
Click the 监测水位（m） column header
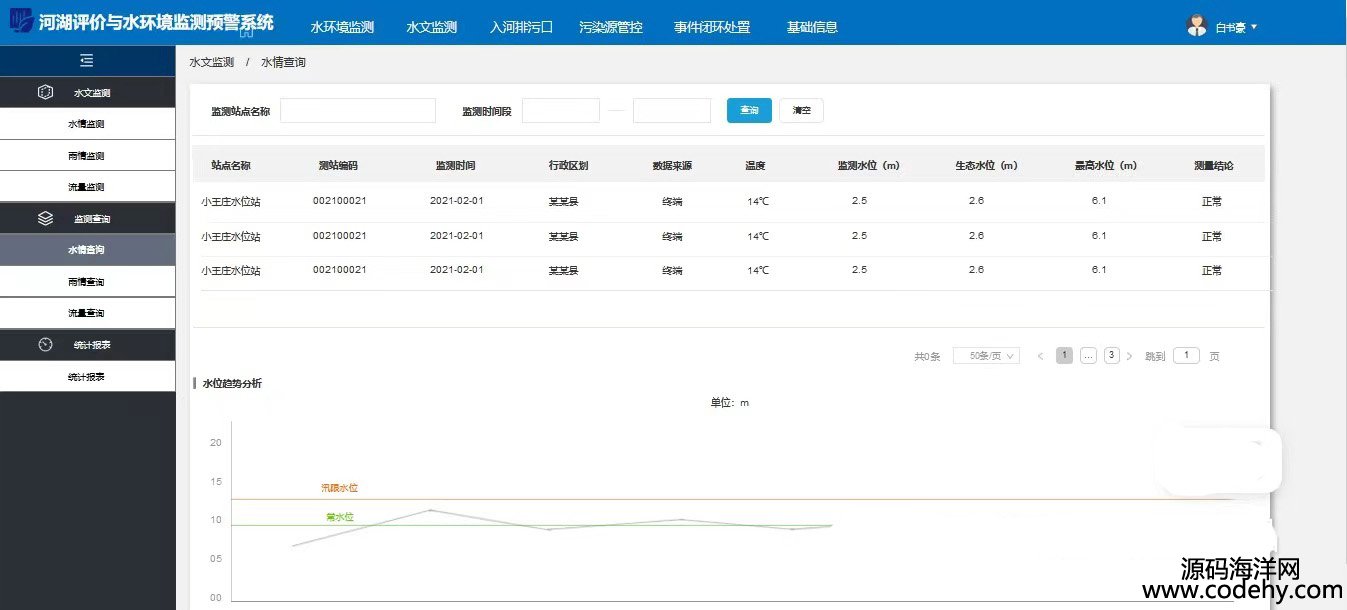869,165
